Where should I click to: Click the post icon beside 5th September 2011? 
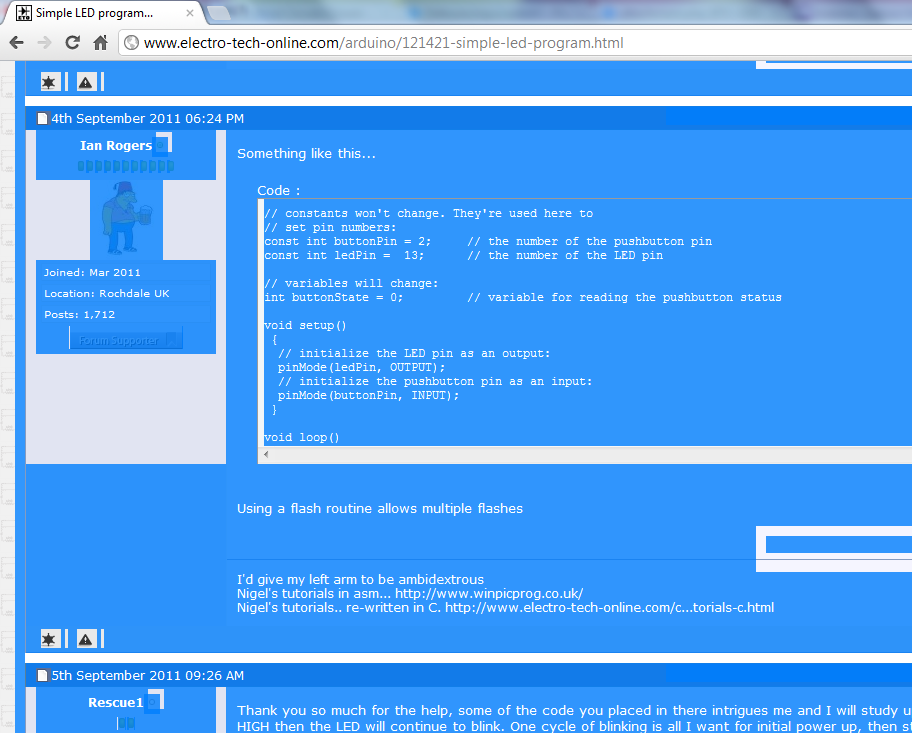[43, 676]
